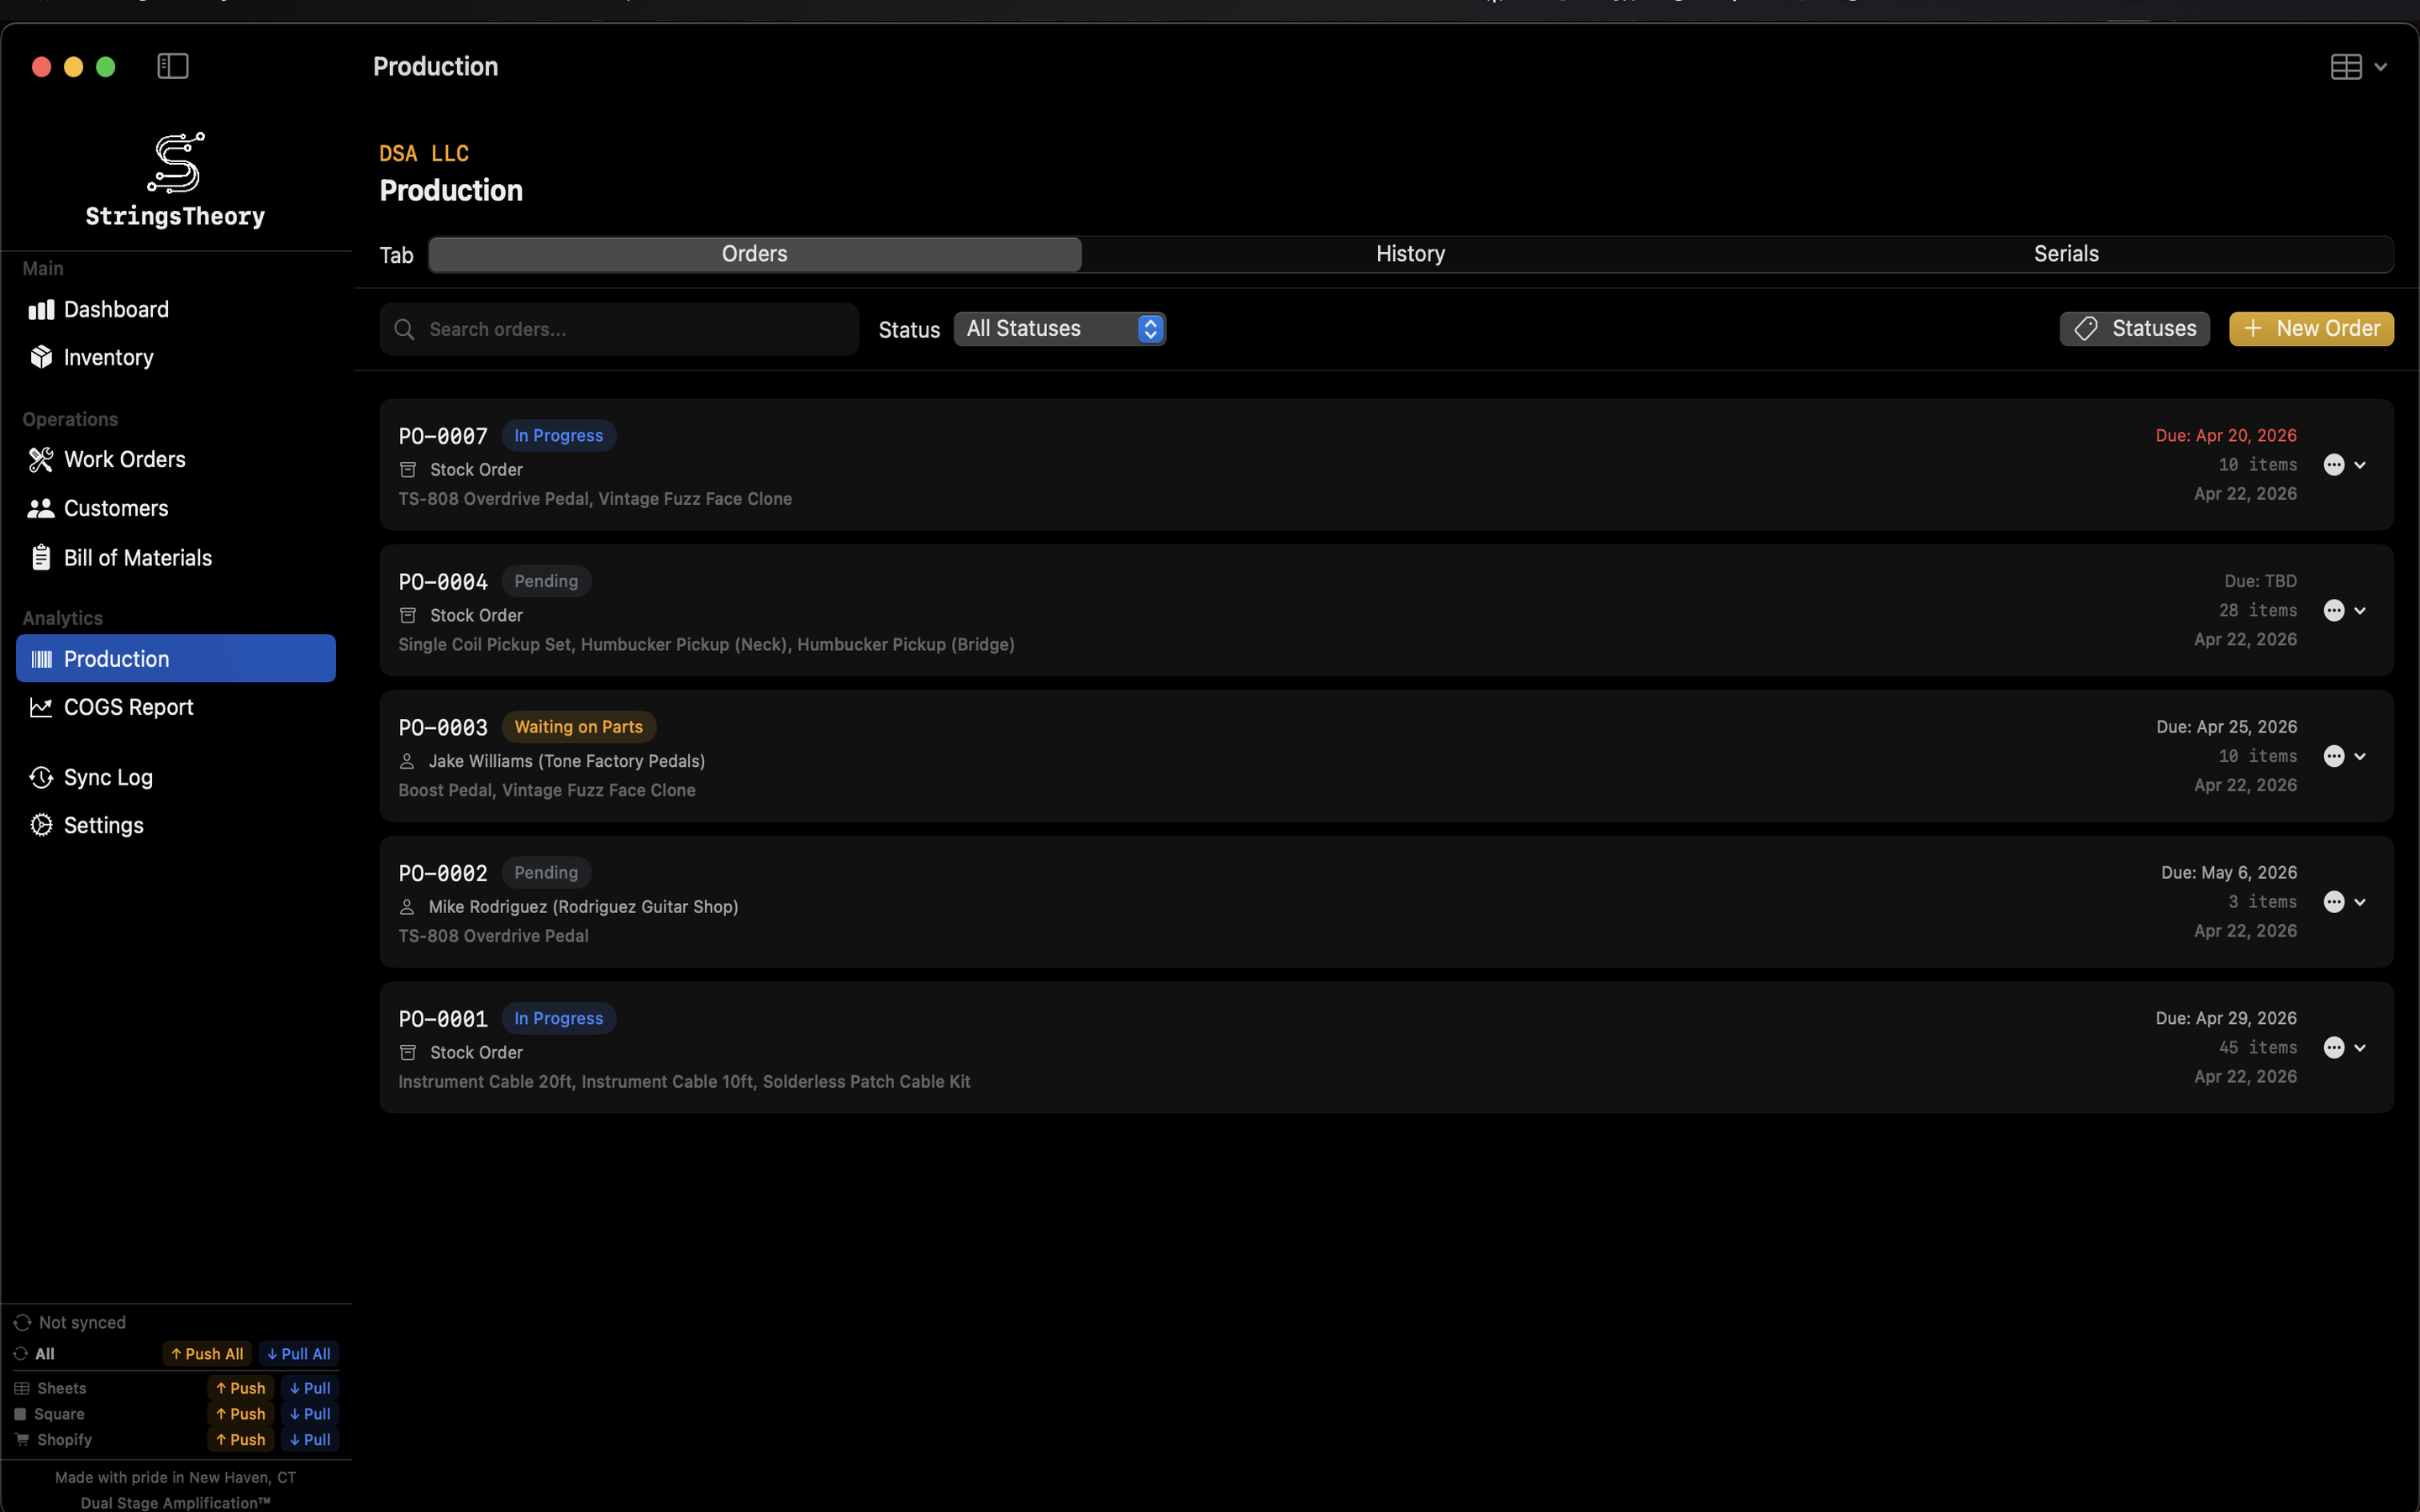Create a New Order
The height and width of the screenshot is (1512, 2420).
(2310, 328)
